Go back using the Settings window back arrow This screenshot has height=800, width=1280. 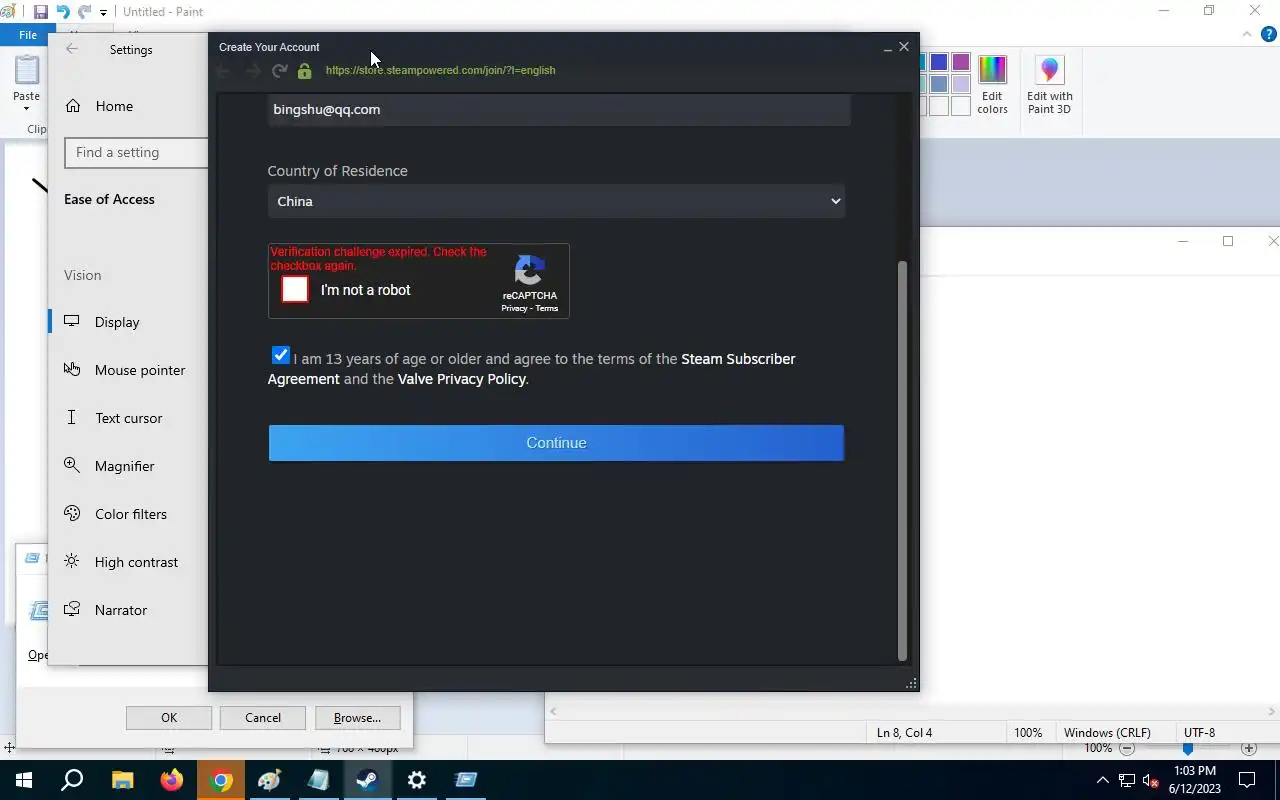pyautogui.click(x=71, y=49)
